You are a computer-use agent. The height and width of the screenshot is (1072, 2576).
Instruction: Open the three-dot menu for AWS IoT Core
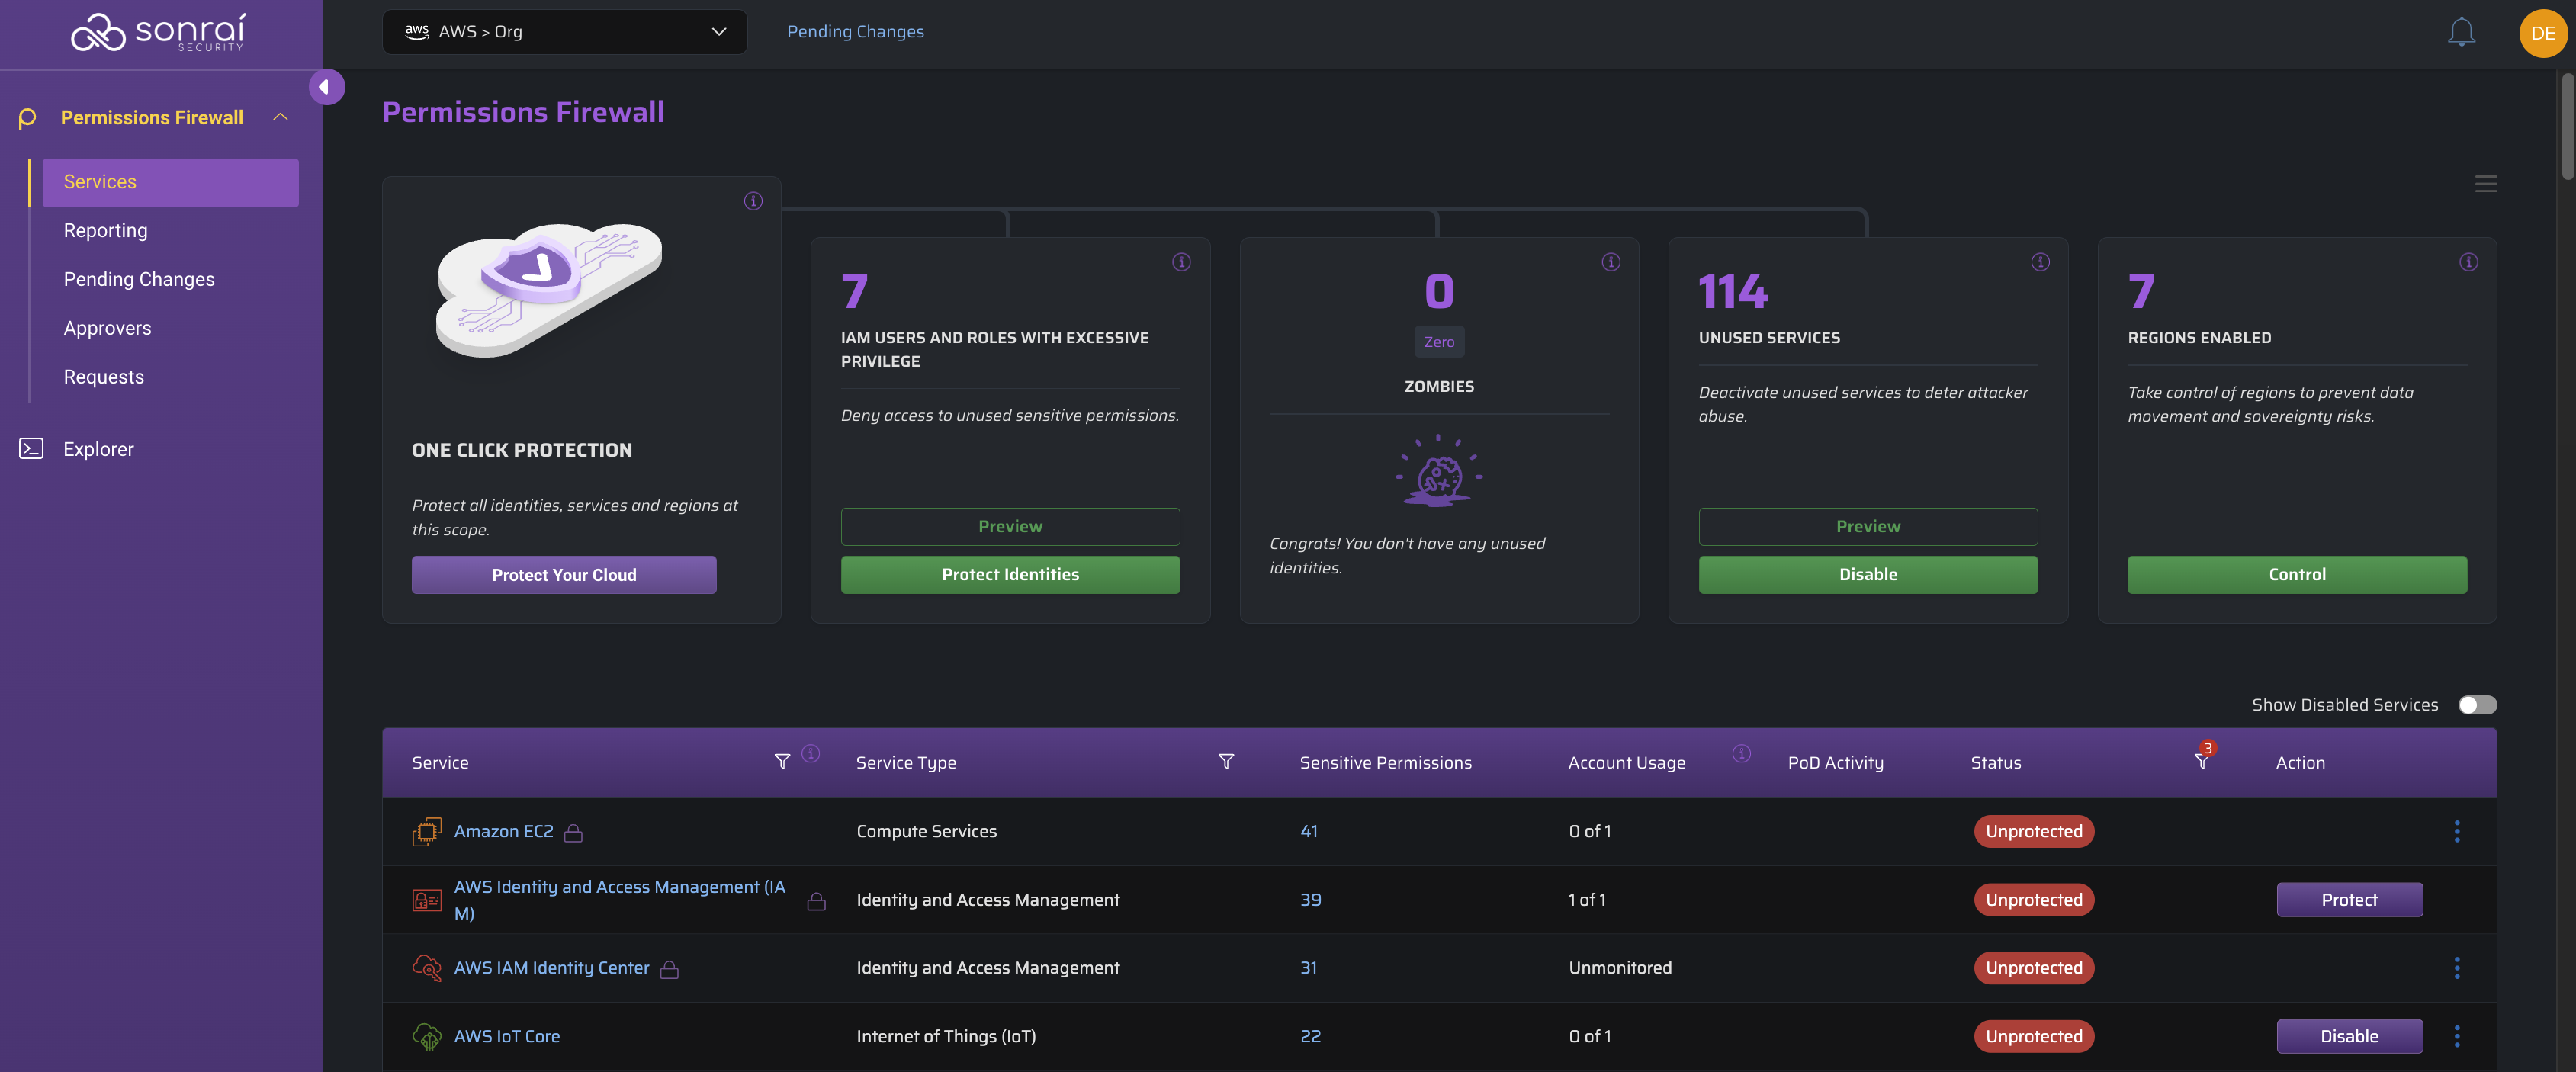tap(2456, 1036)
